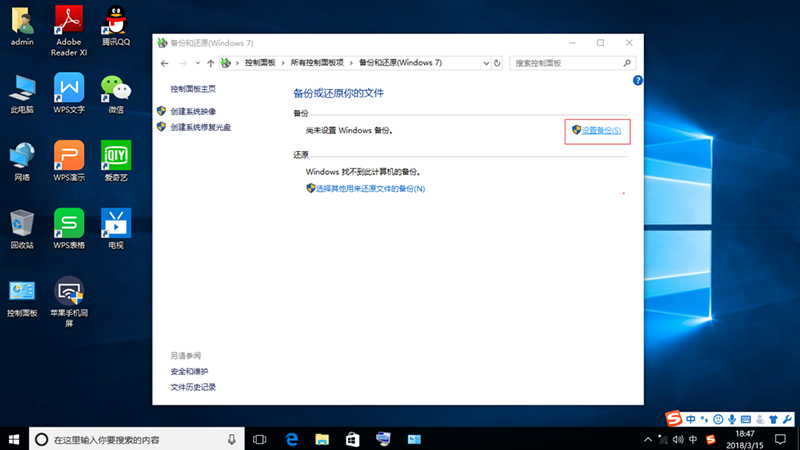Click the taskbar search box

click(137, 439)
